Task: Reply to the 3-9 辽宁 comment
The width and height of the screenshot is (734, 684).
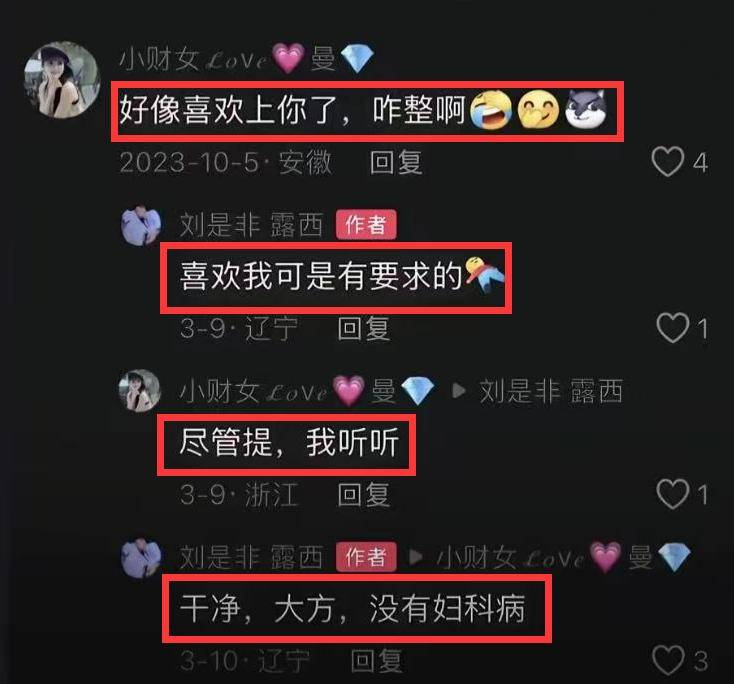Action: [364, 328]
